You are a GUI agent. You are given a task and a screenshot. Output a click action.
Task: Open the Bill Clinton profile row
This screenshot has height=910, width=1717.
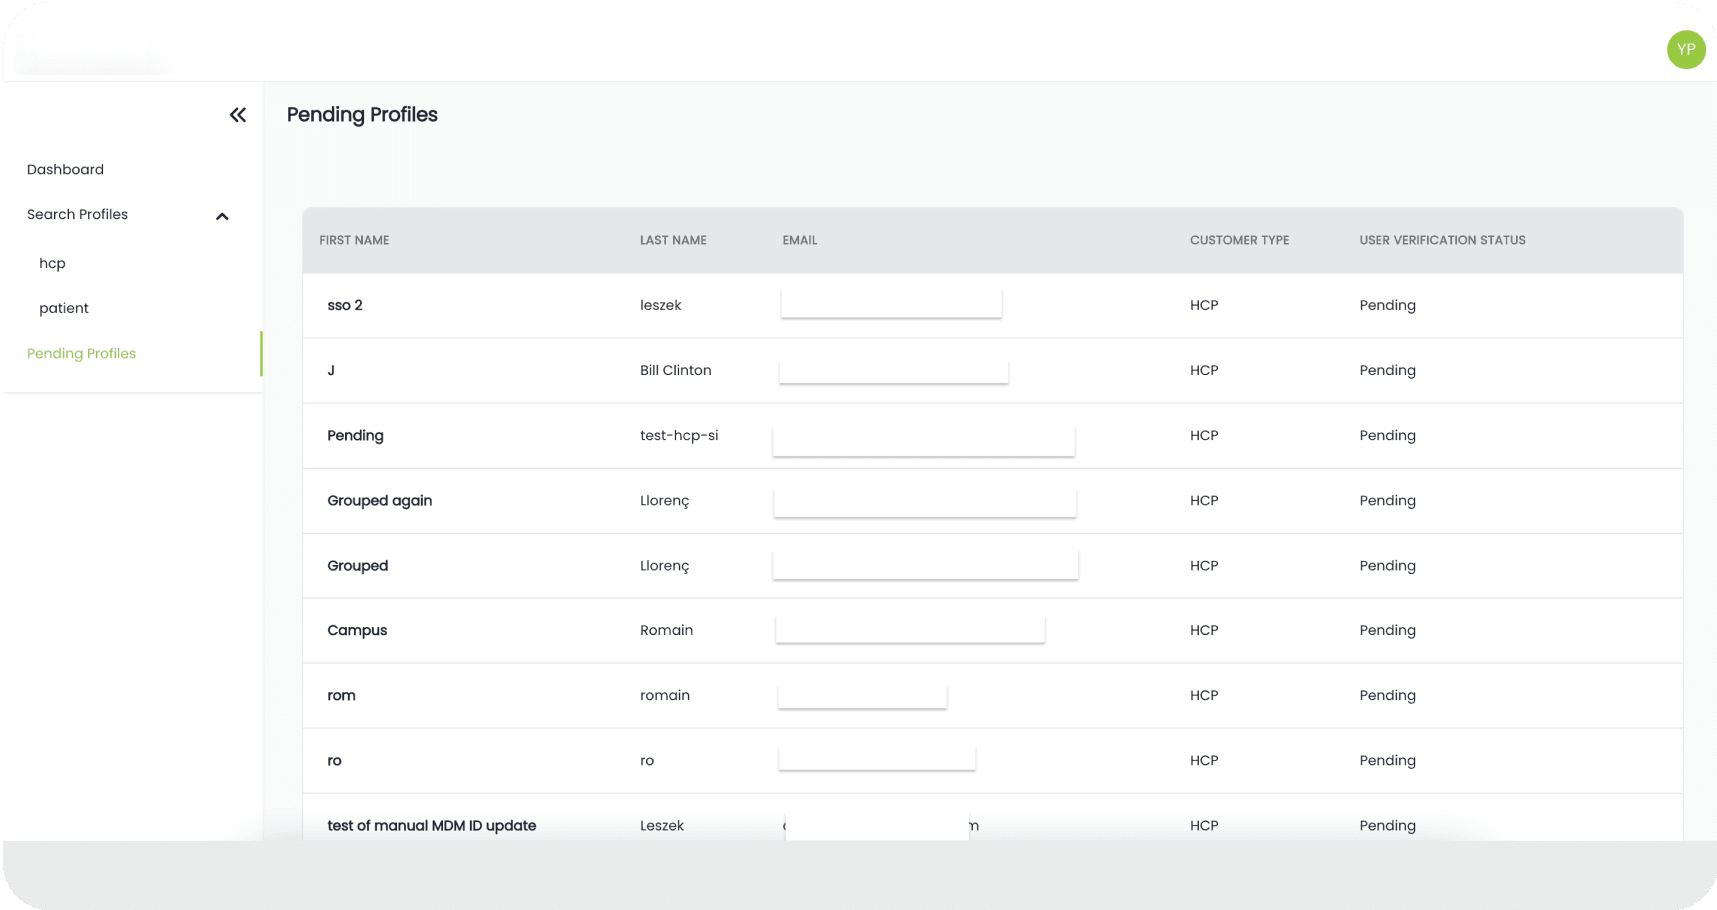[x=675, y=370]
